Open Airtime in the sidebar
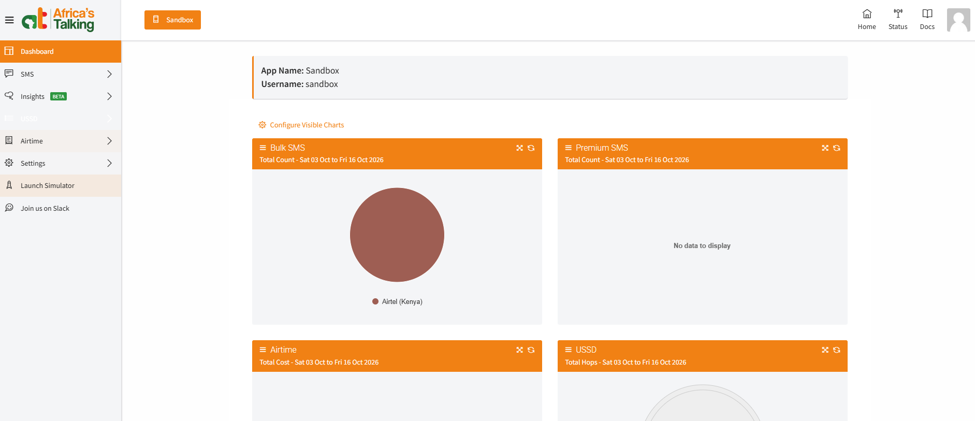975x421 pixels. [x=60, y=141]
